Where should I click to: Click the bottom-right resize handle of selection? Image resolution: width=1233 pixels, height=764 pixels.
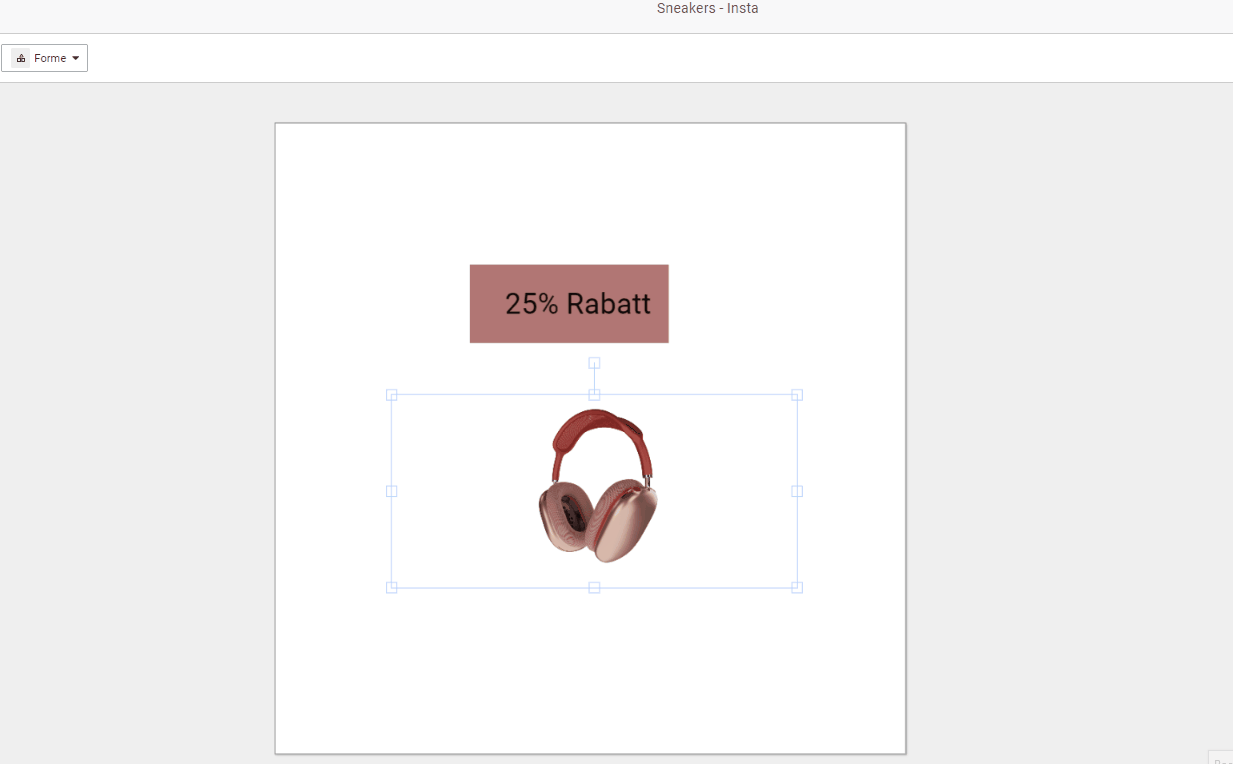point(797,588)
